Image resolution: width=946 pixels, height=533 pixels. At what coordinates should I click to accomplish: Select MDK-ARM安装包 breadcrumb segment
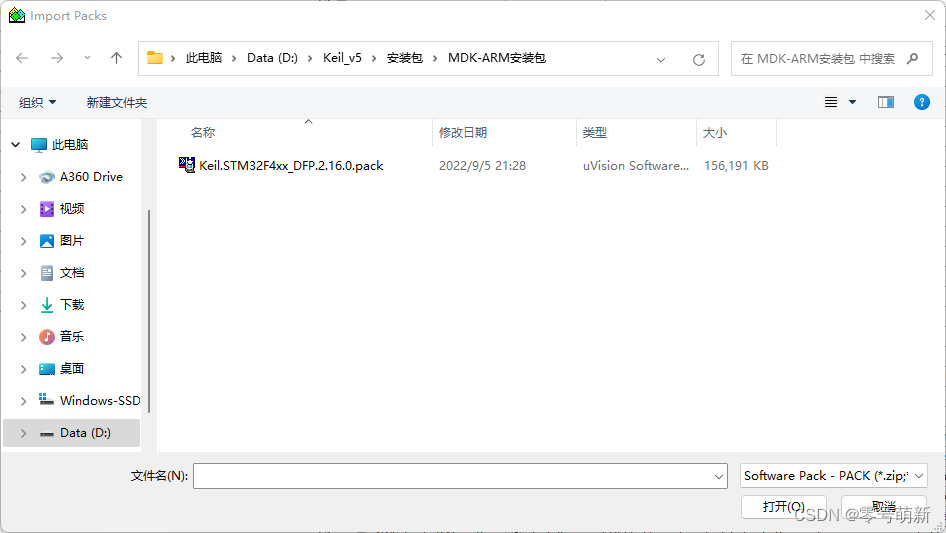[x=497, y=58]
